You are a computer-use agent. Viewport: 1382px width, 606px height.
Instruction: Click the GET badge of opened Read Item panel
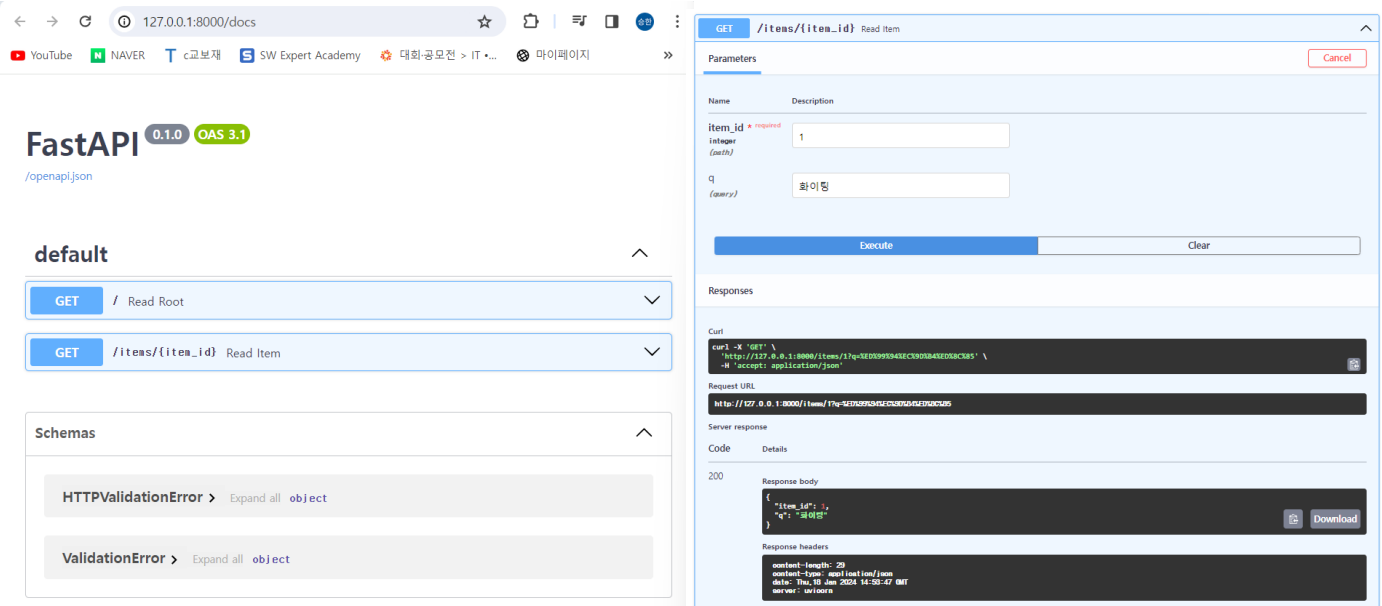pyautogui.click(x=724, y=29)
